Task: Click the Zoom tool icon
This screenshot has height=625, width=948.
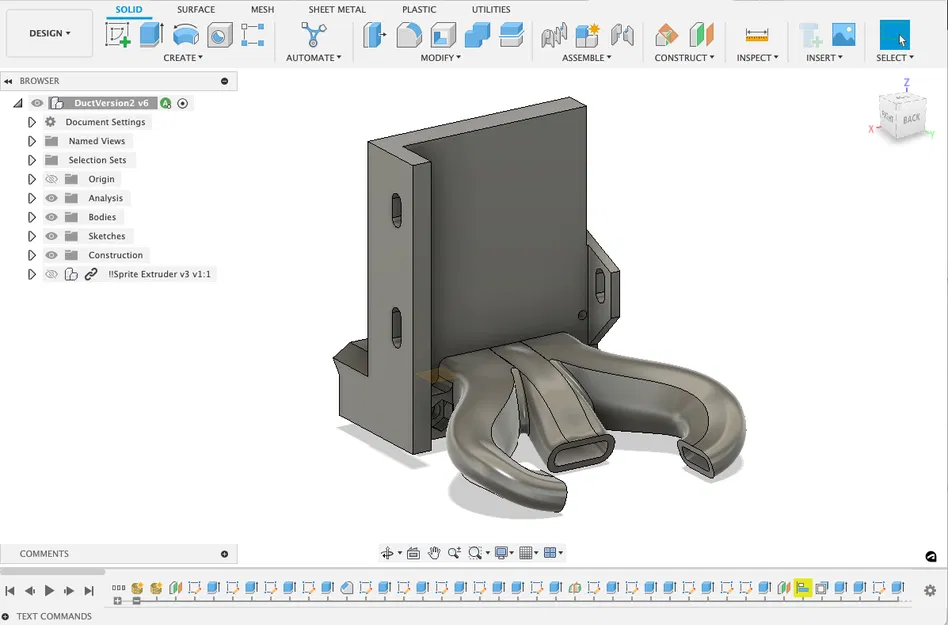Action: pos(455,551)
